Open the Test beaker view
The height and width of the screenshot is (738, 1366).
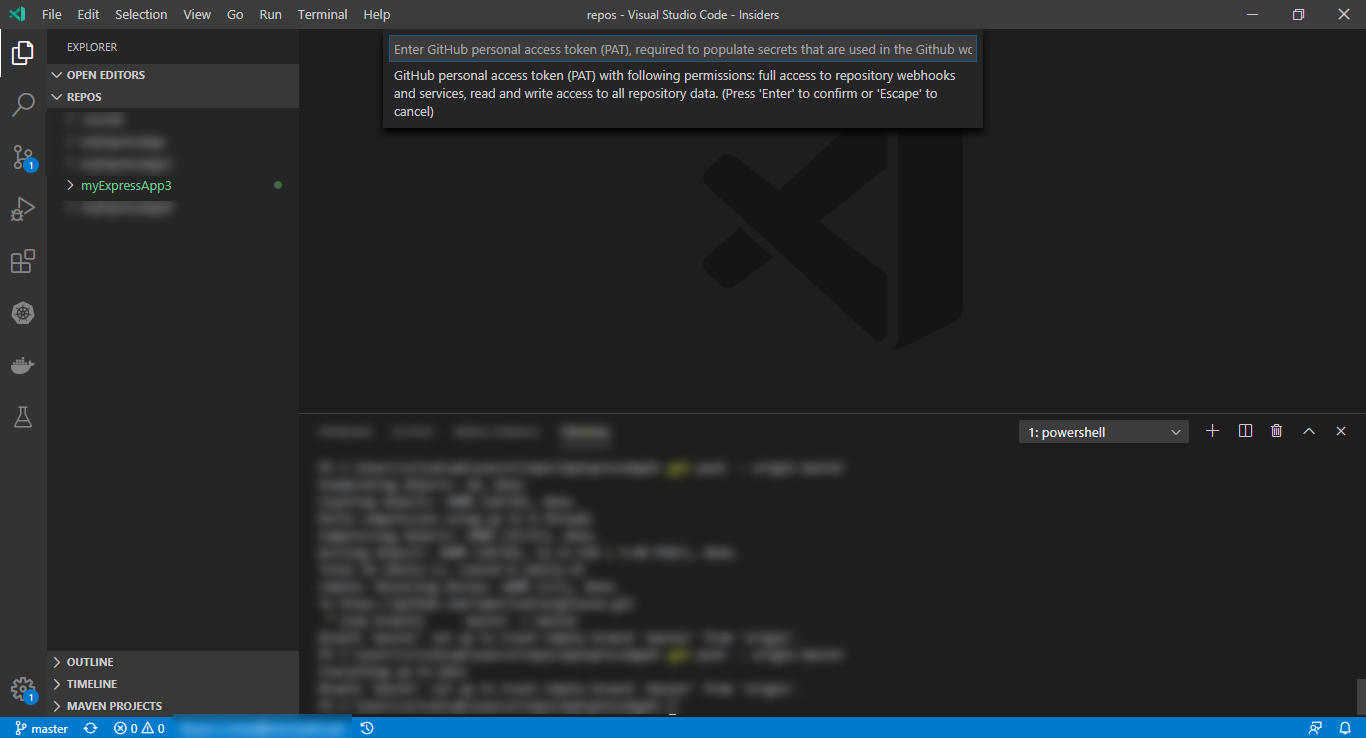(x=23, y=417)
